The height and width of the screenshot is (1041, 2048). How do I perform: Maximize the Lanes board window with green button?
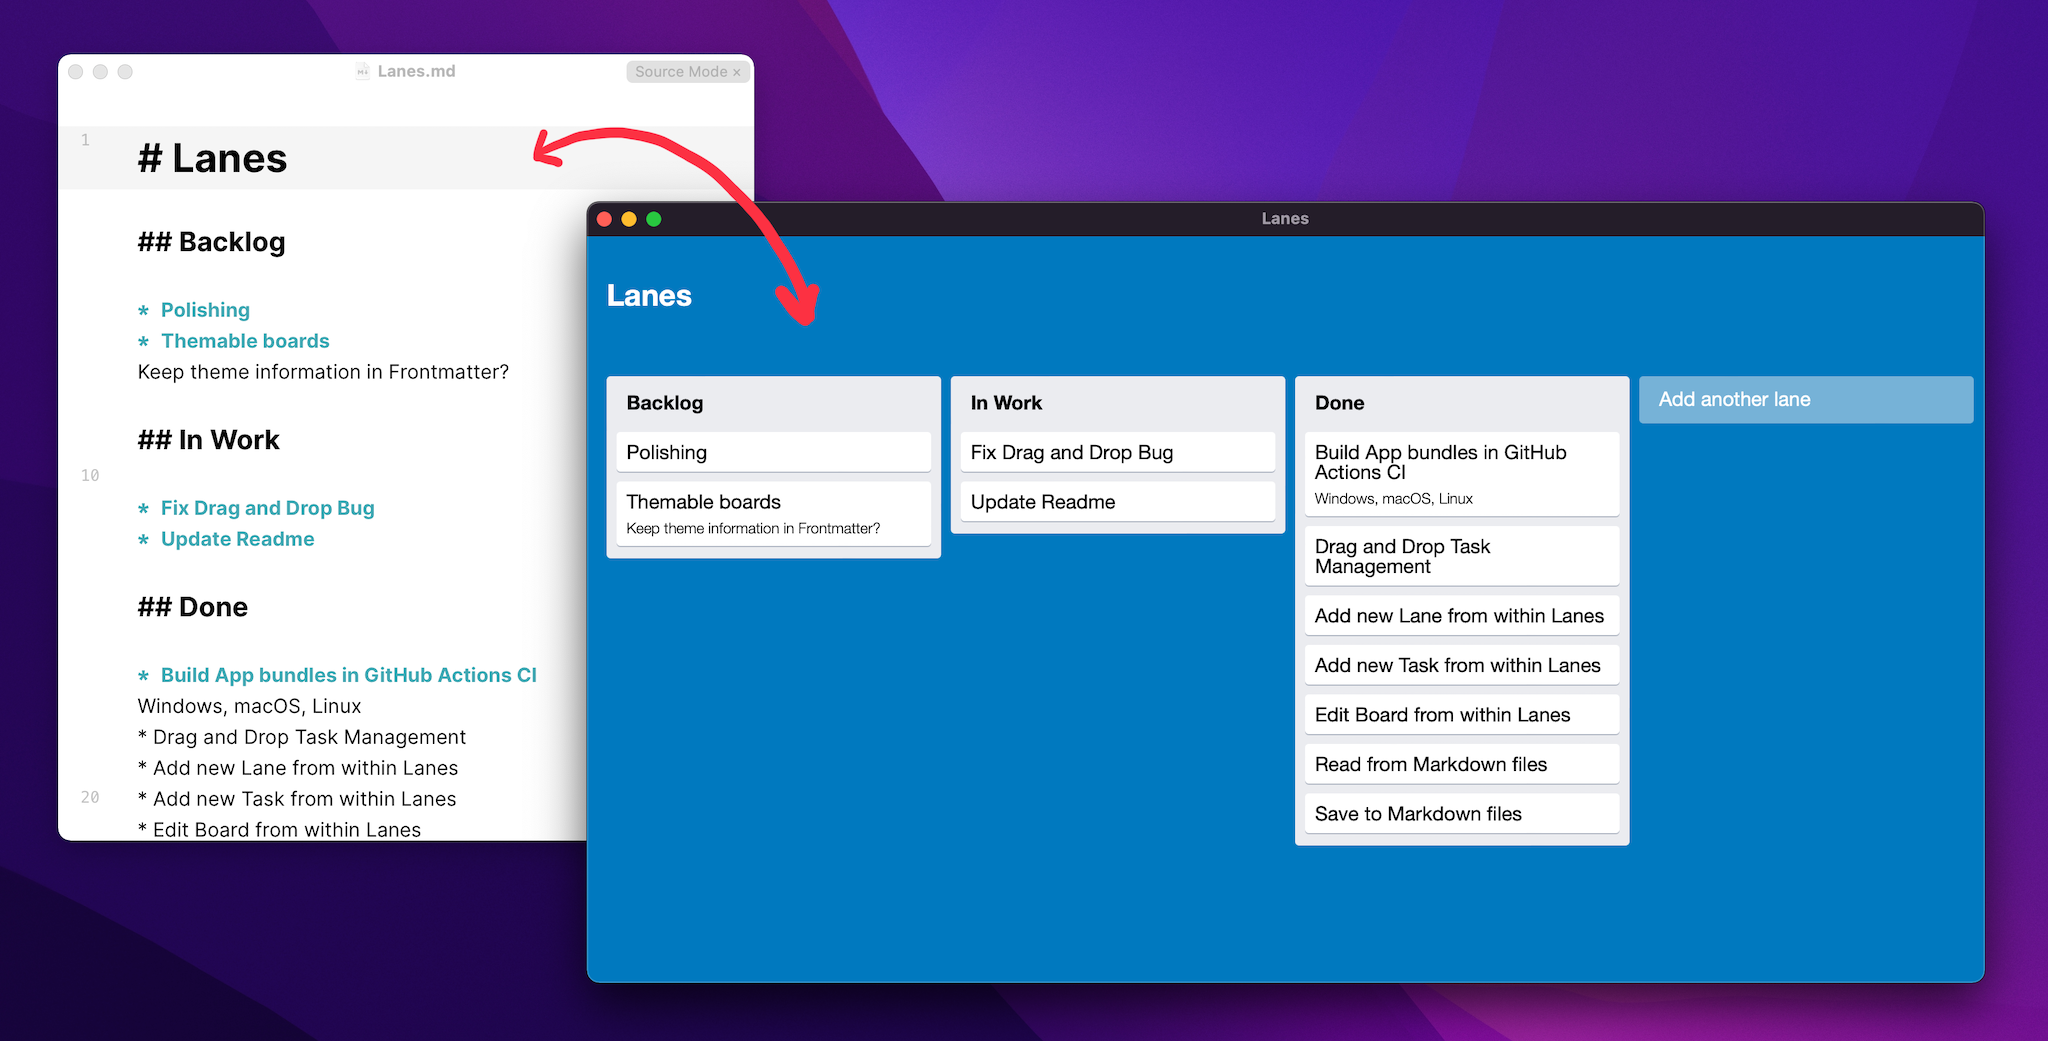[654, 219]
